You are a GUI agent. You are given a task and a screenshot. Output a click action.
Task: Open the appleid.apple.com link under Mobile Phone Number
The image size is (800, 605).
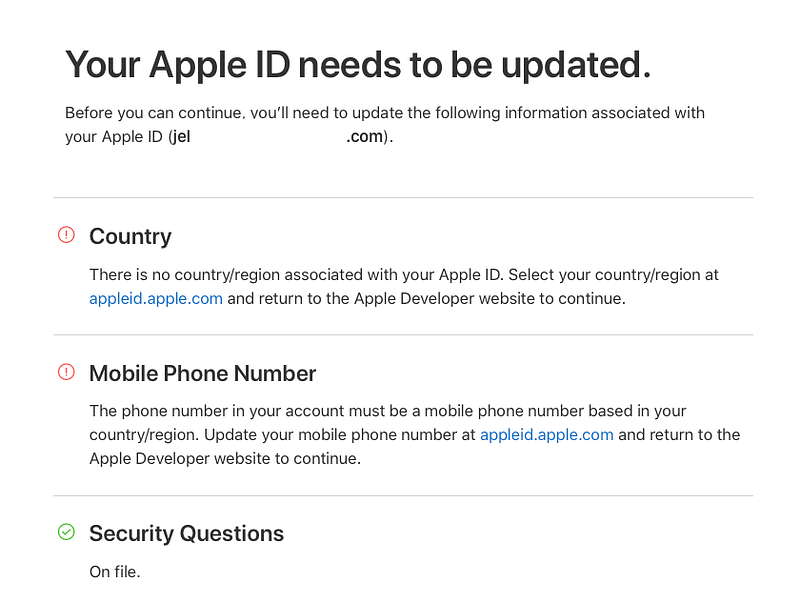pos(547,435)
